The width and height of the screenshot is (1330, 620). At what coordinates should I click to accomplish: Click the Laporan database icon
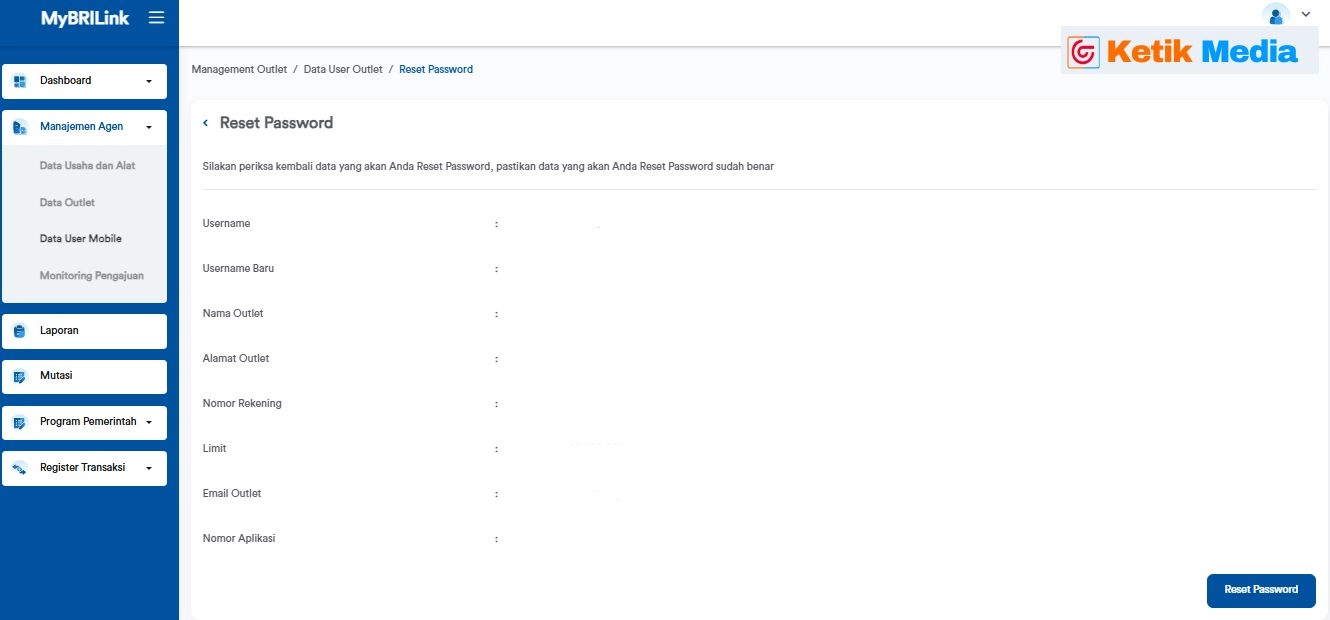click(x=19, y=331)
